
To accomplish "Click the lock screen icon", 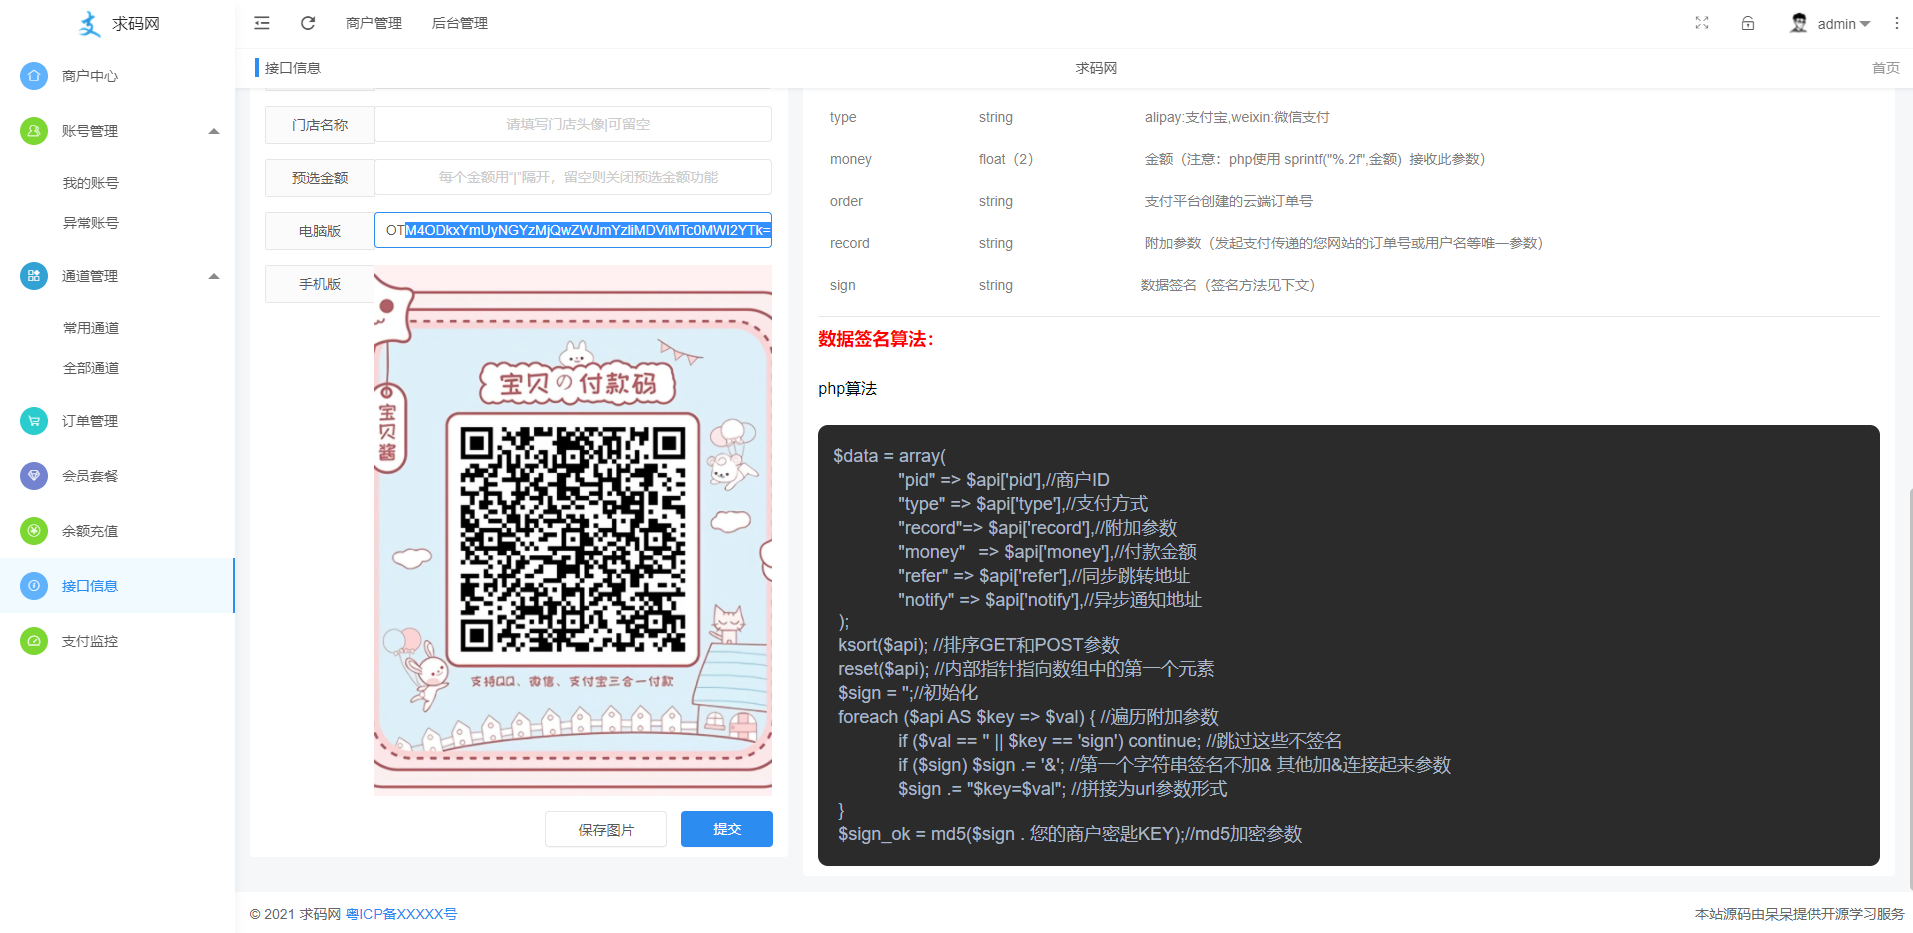I will (1748, 23).
